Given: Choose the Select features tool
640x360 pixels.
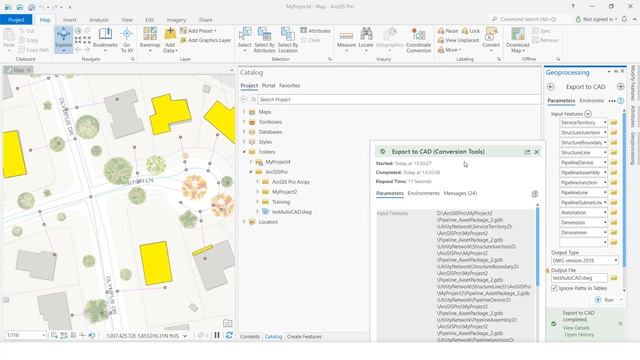Looking at the screenshot, I should (244, 39).
